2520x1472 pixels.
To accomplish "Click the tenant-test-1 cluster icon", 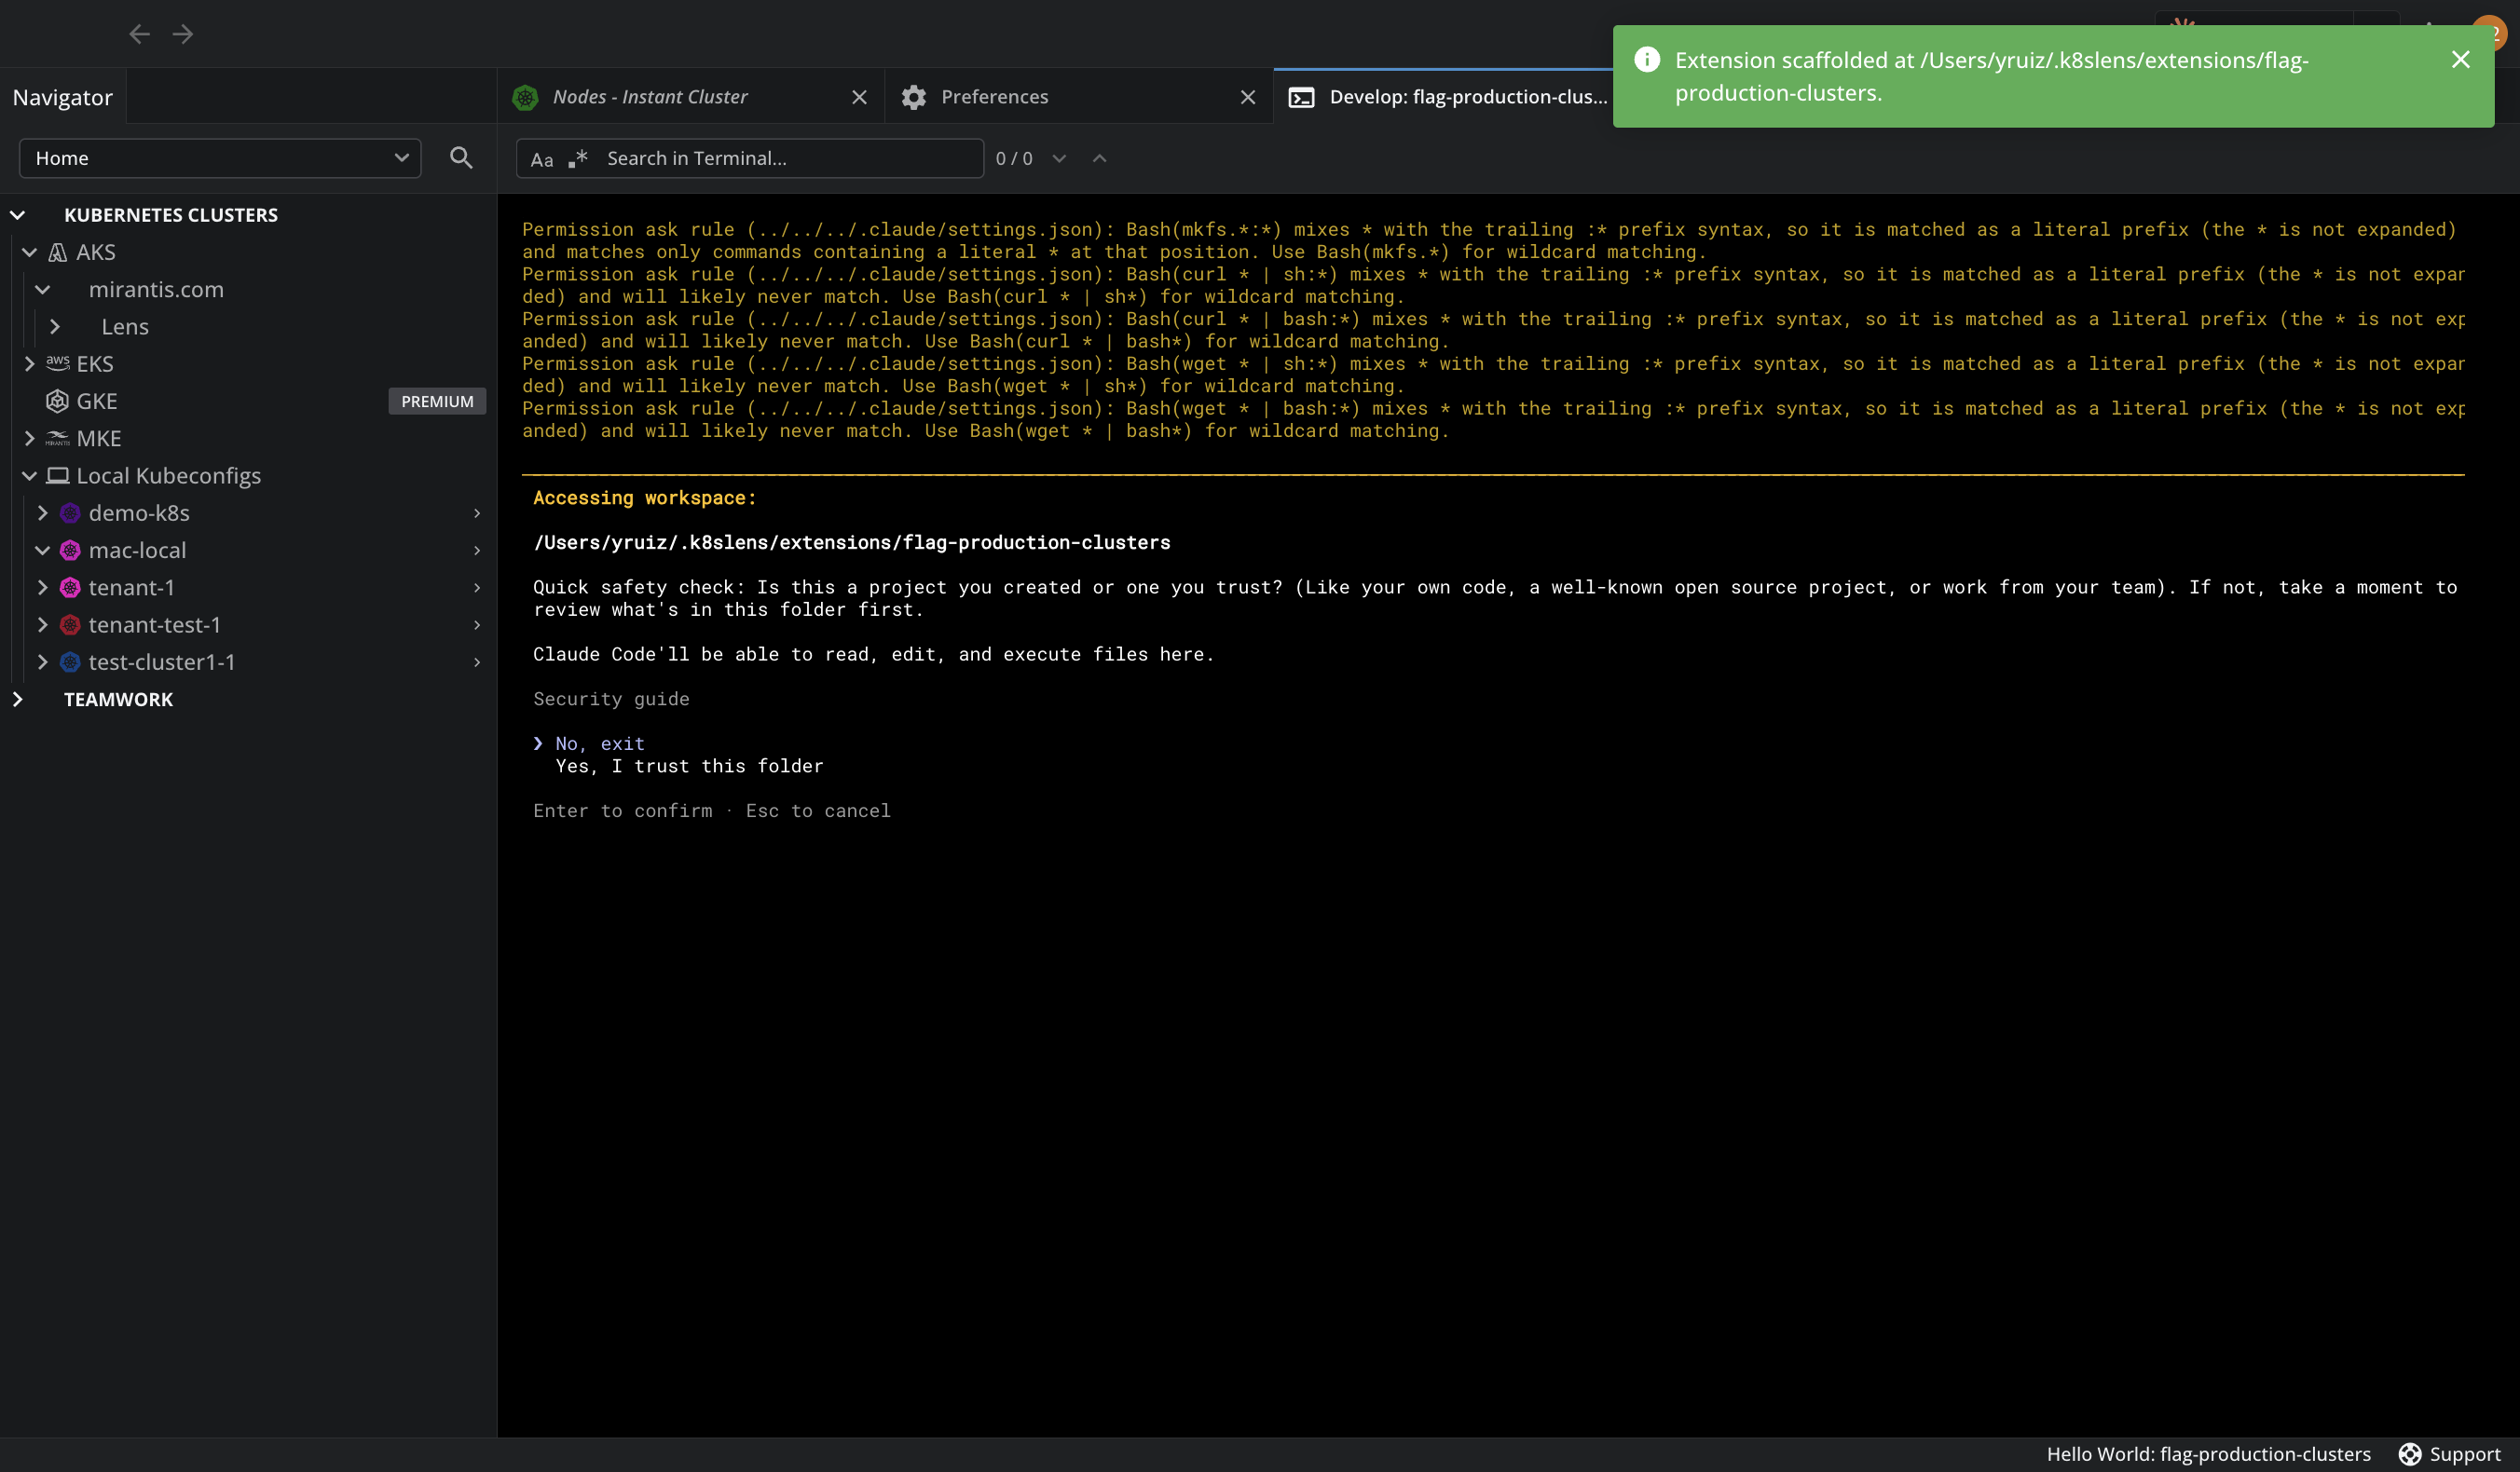I will click(70, 625).
